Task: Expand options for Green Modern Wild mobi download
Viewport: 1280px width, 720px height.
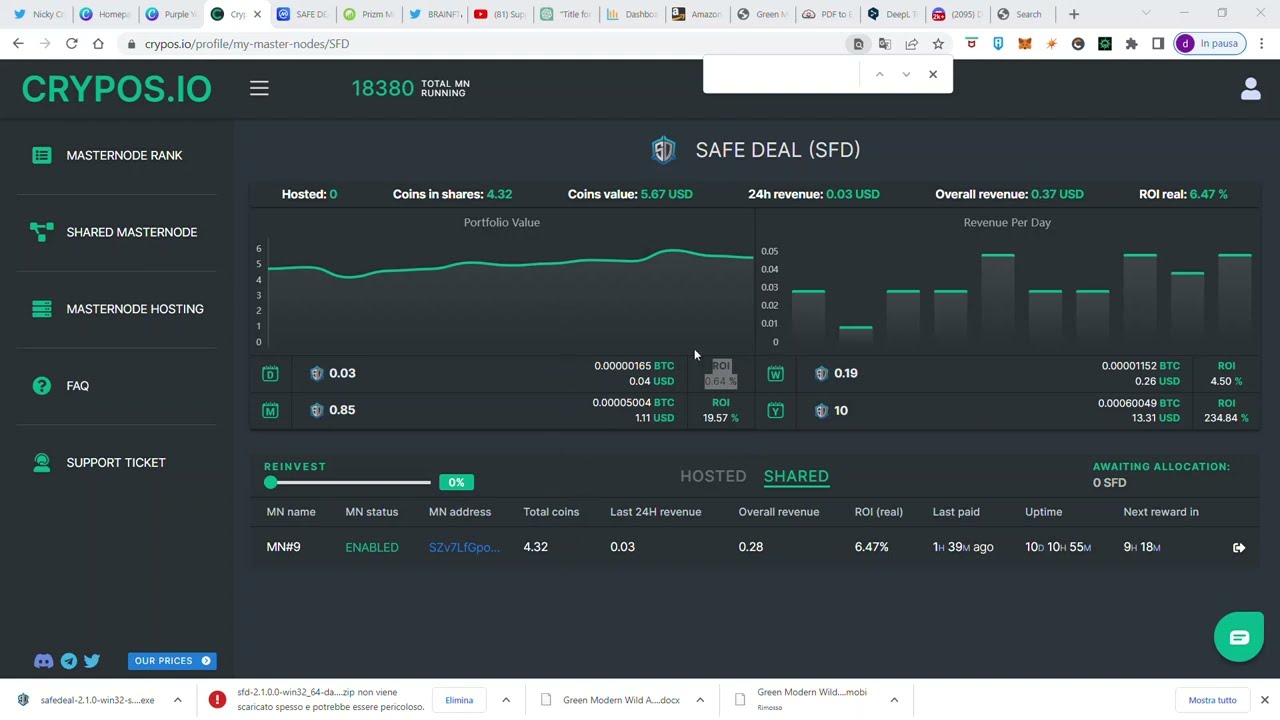Action: tap(894, 700)
